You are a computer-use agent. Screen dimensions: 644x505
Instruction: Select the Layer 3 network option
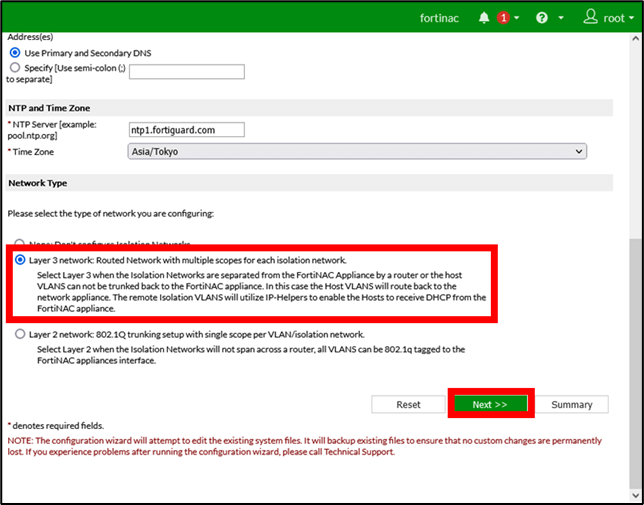click(19, 260)
